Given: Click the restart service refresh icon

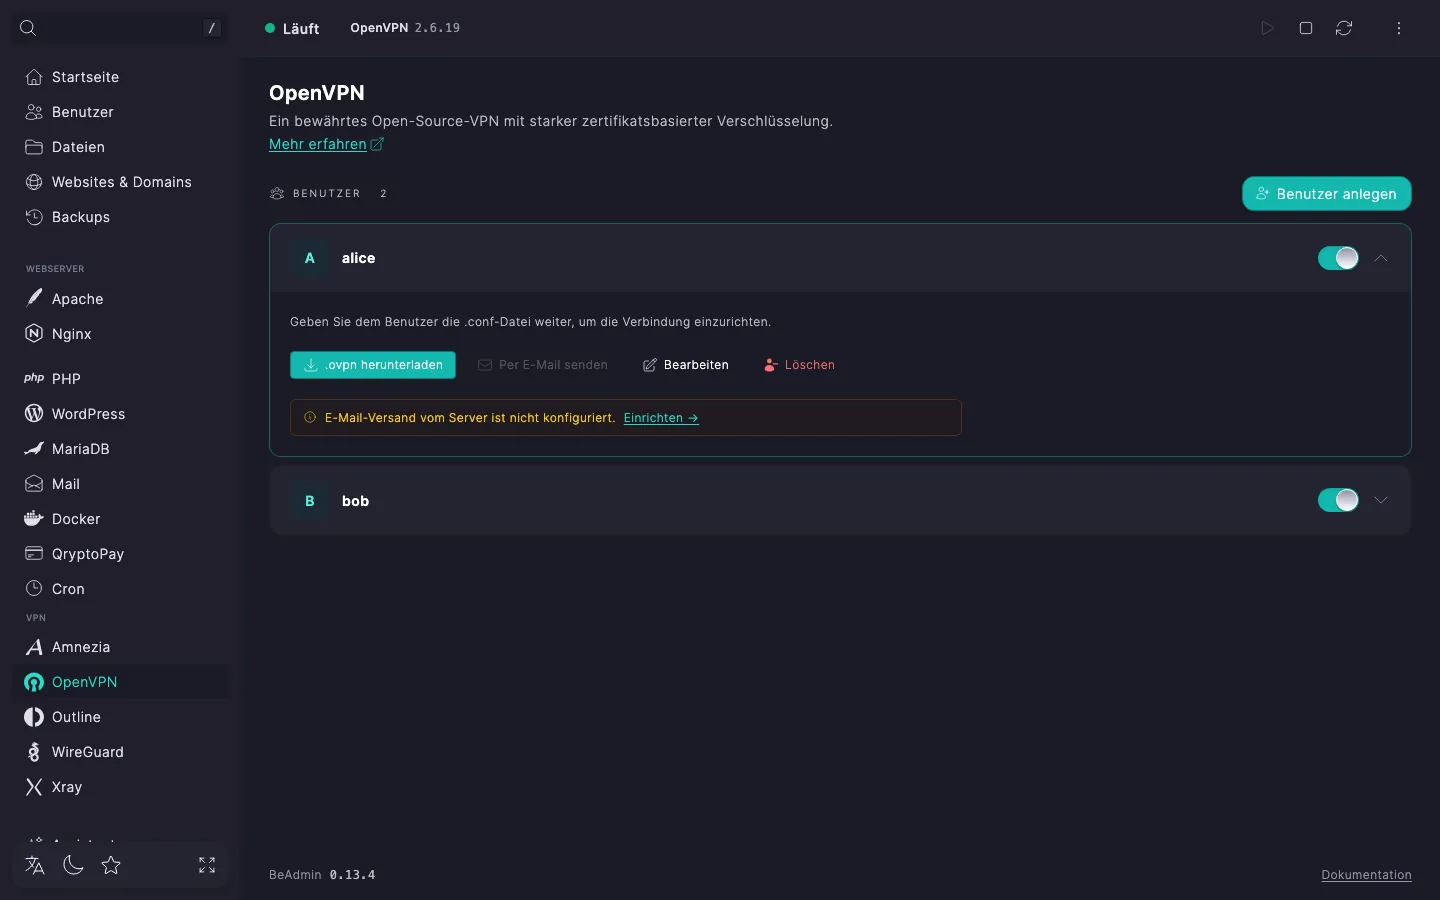Looking at the screenshot, I should (1344, 28).
